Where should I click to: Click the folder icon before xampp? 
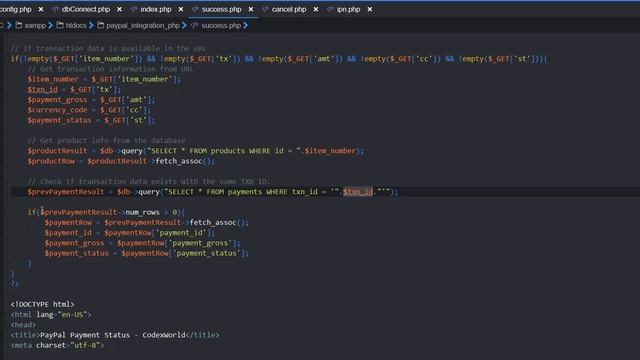coord(19,25)
